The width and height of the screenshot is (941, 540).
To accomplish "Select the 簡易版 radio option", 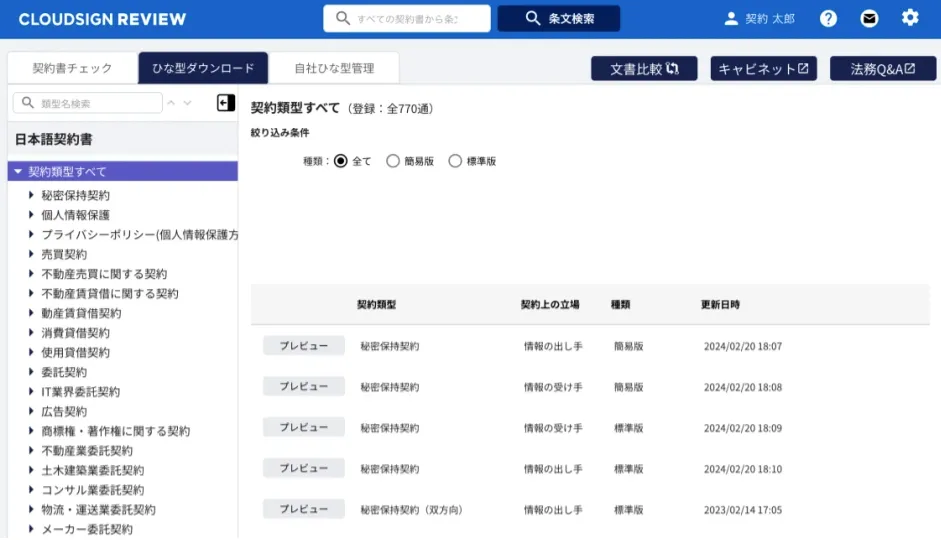I will pyautogui.click(x=392, y=161).
